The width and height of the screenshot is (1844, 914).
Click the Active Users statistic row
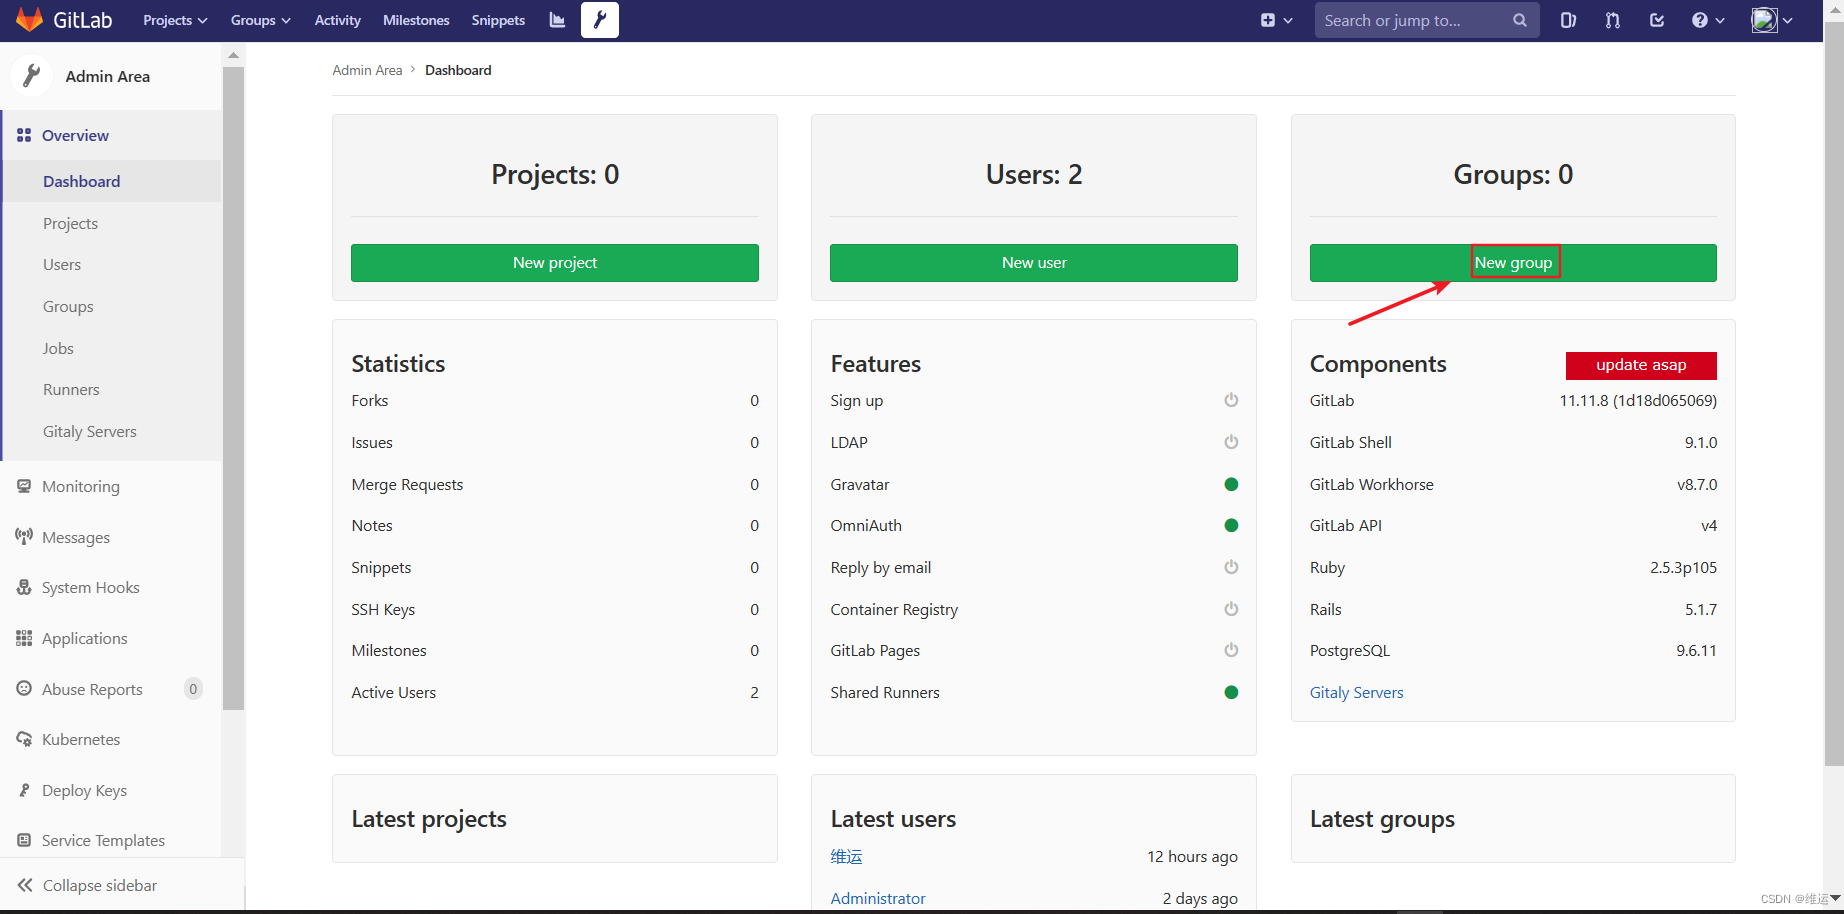tap(555, 692)
